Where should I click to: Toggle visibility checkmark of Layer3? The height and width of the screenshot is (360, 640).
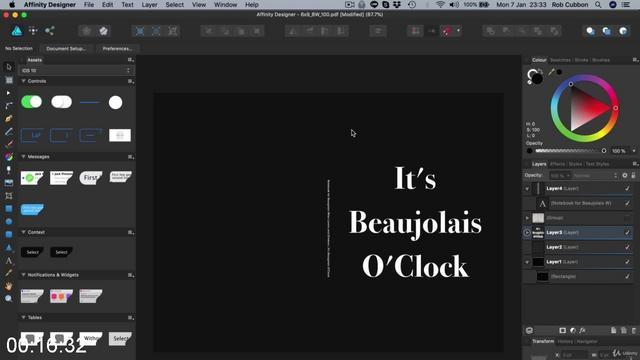click(627, 232)
